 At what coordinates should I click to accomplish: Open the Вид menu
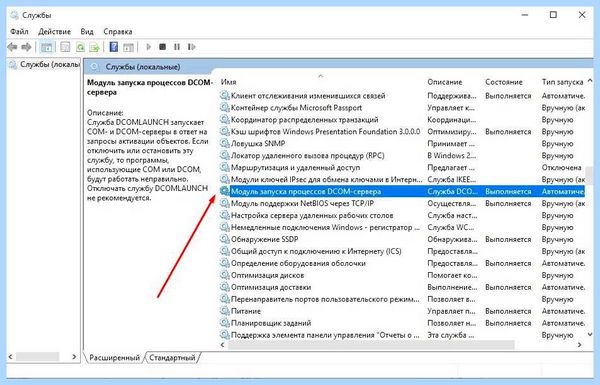pyautogui.click(x=87, y=31)
